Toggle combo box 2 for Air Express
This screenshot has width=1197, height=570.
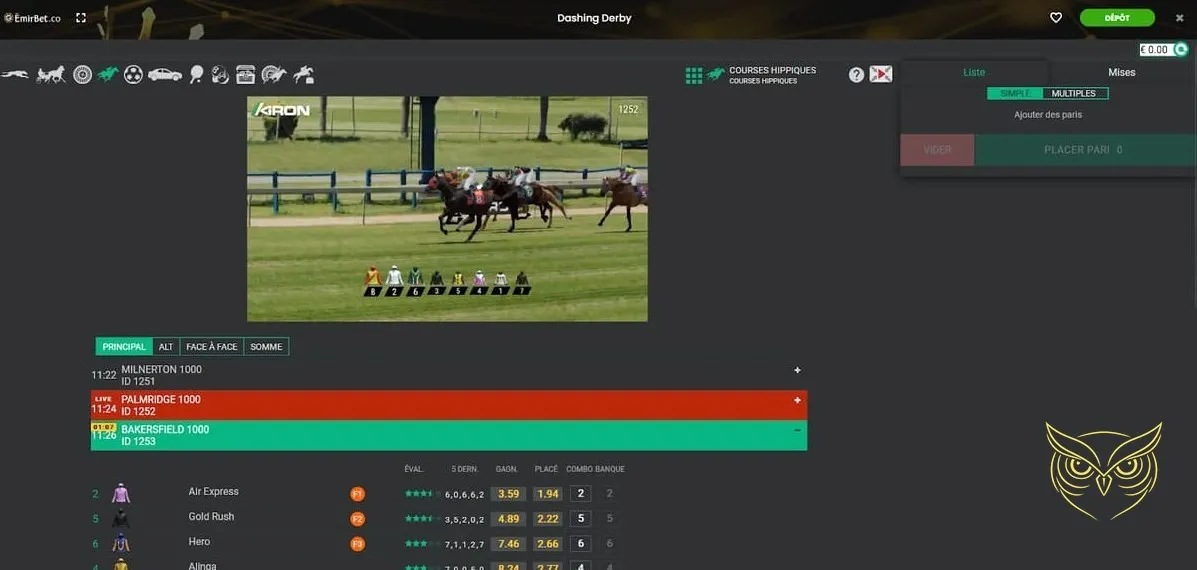pyautogui.click(x=580, y=494)
